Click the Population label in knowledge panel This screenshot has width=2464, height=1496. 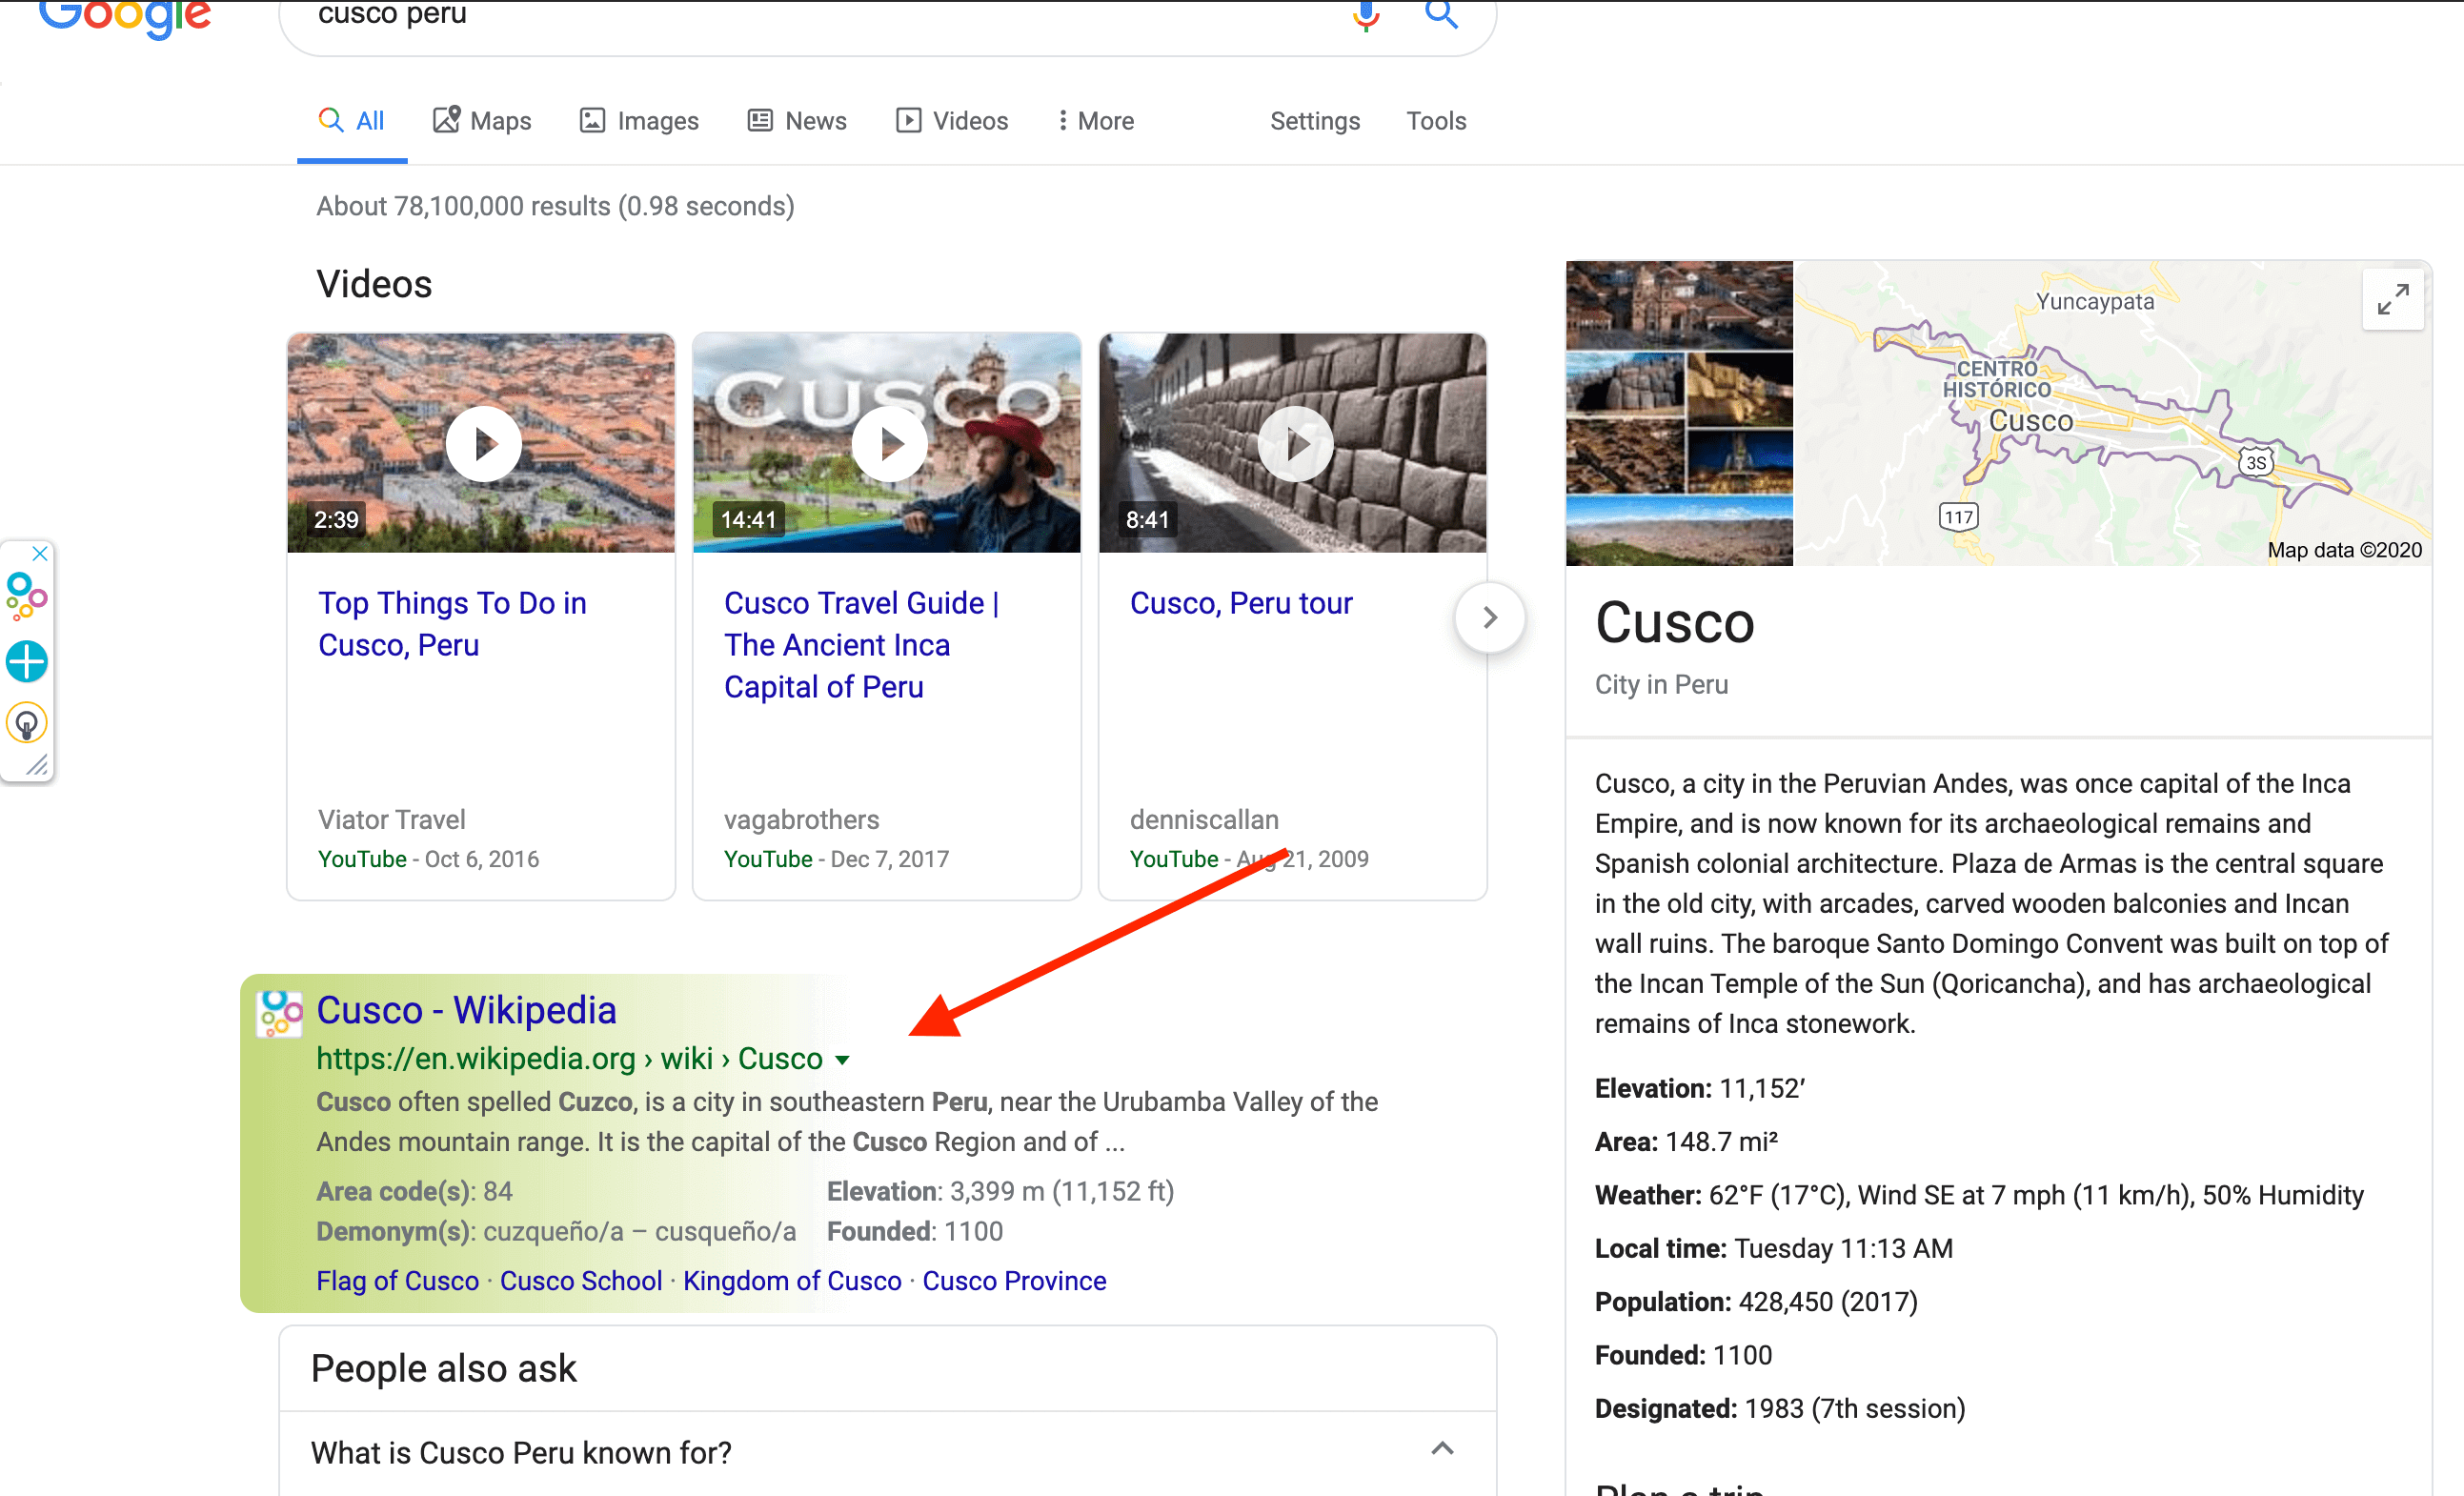tap(1663, 1301)
